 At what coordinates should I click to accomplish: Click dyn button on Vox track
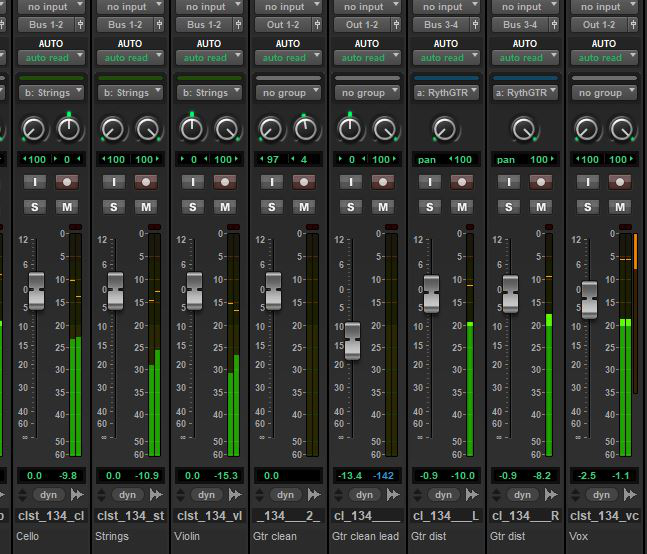(x=601, y=495)
